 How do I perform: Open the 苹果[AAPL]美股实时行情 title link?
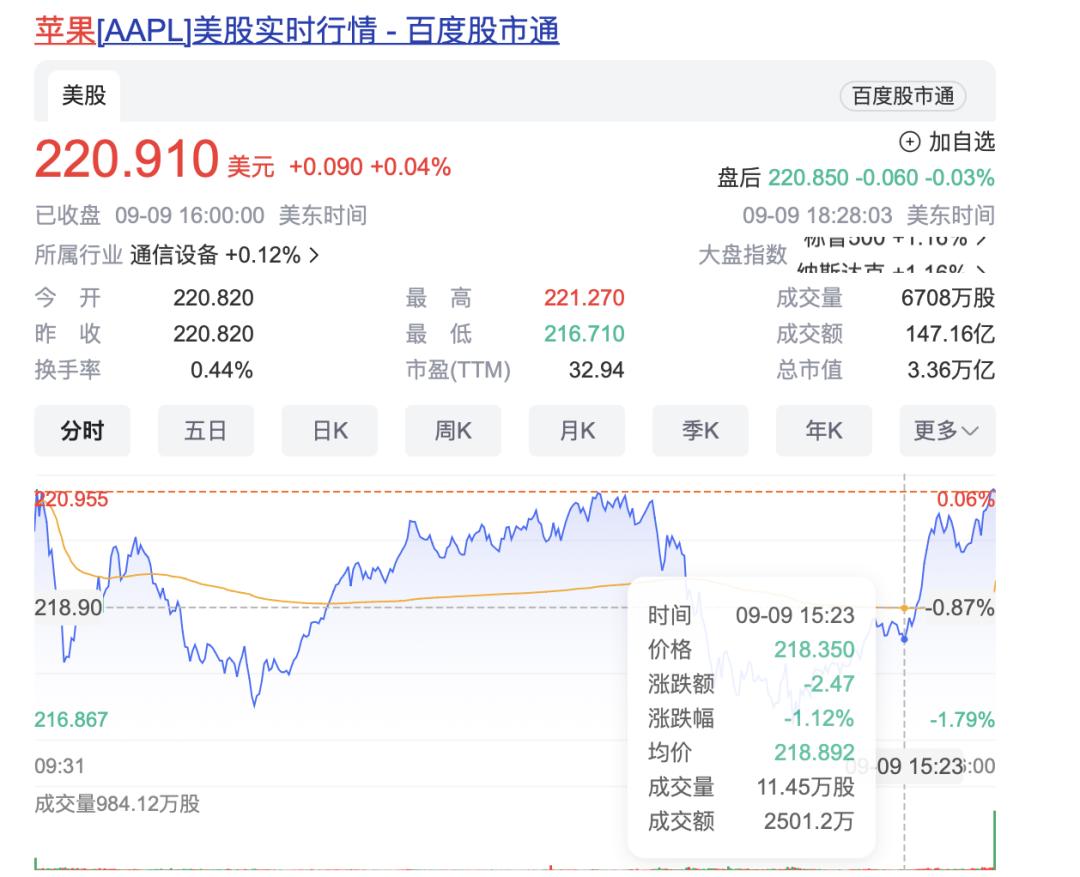click(297, 31)
